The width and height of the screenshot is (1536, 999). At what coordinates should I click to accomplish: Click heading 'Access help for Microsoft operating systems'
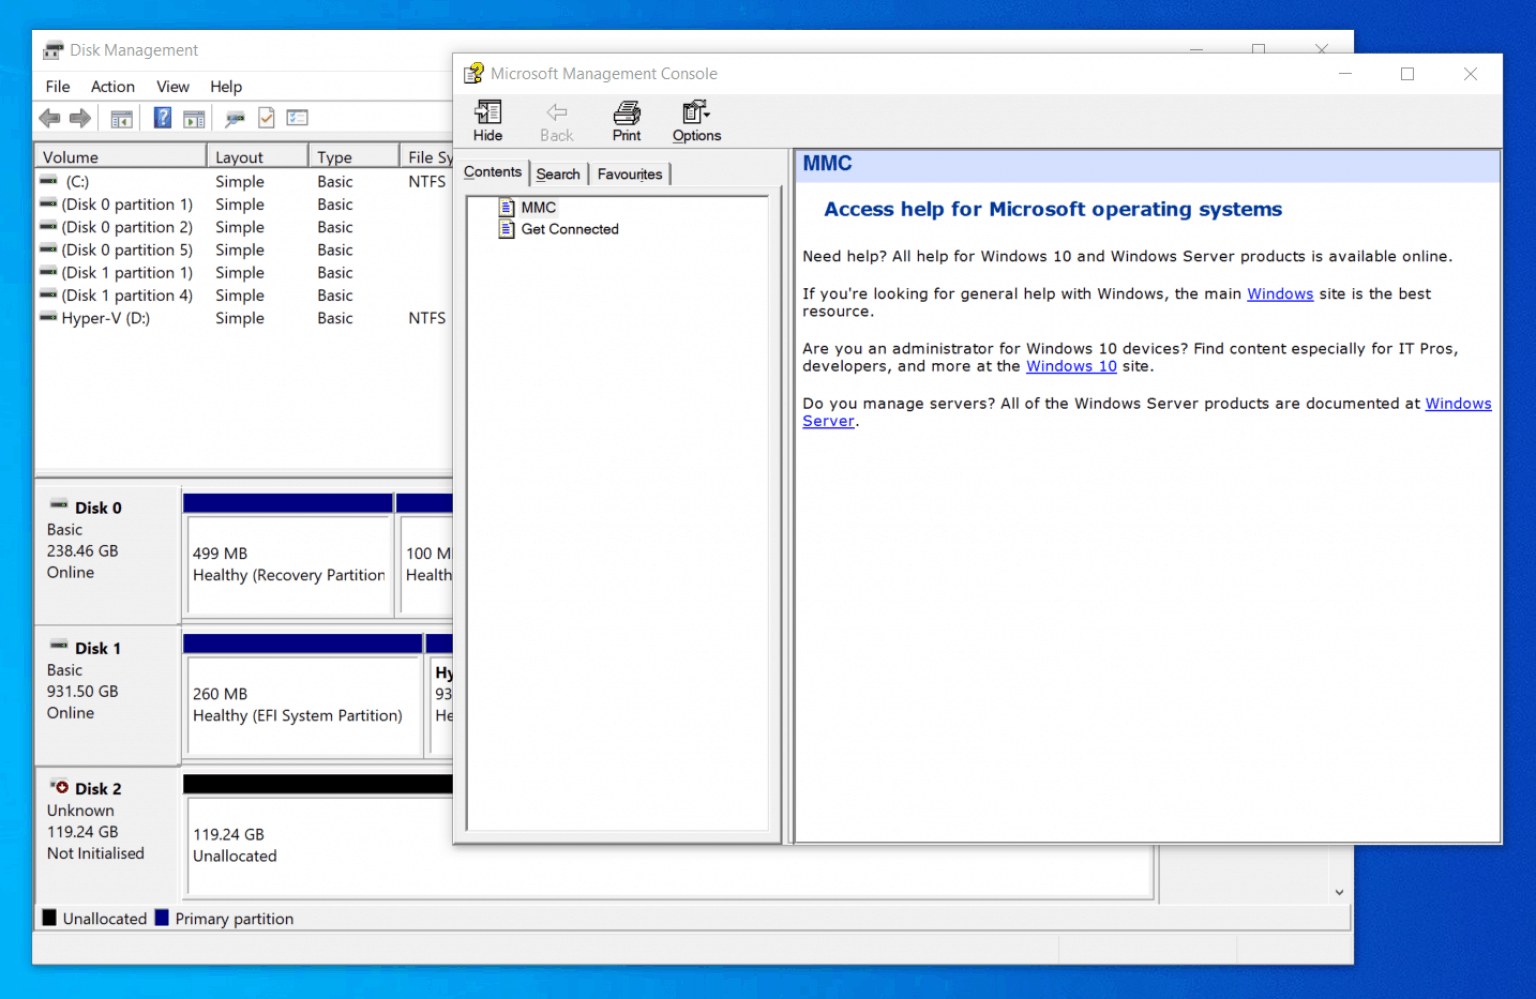click(1053, 209)
